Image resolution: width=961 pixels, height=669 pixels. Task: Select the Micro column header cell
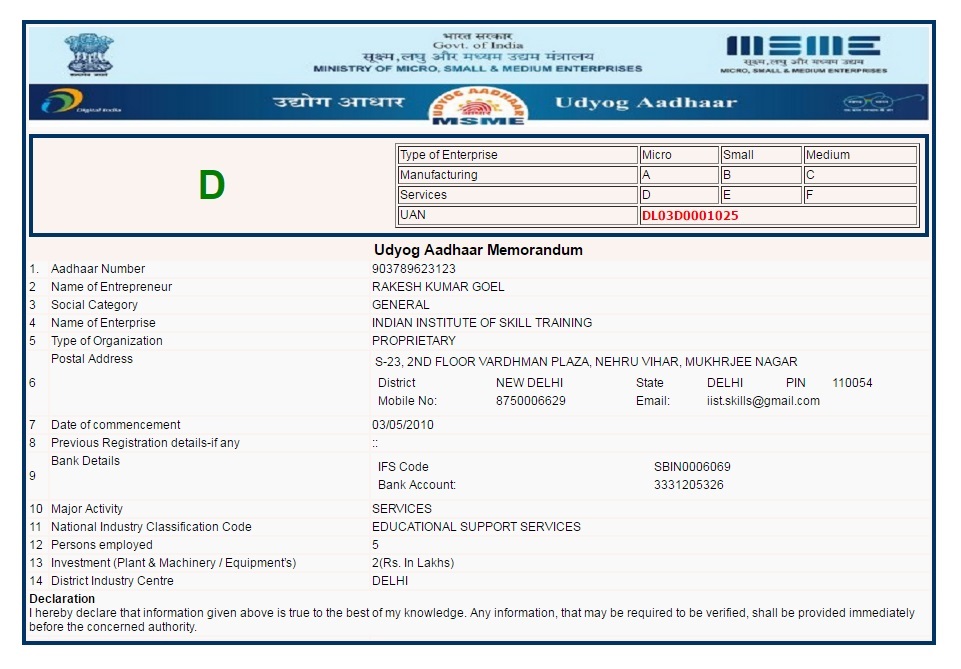(x=678, y=155)
